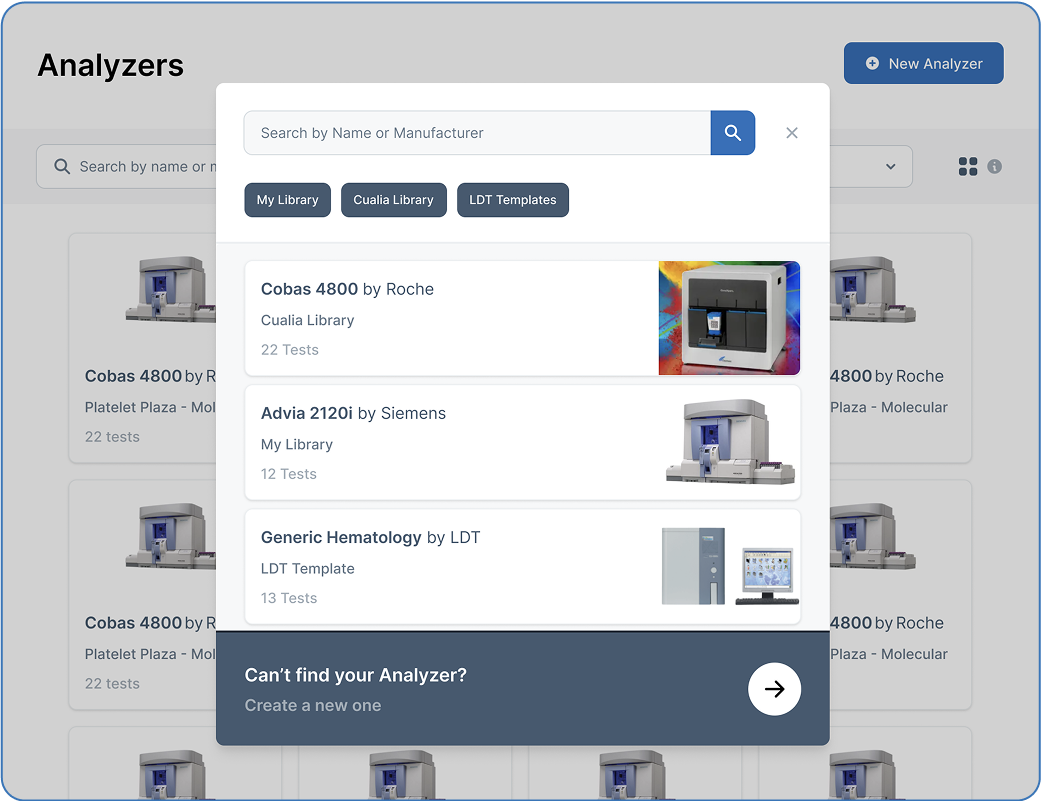The height and width of the screenshot is (801, 1041).
Task: Click the Generic Hematology thumbnail image
Action: [730, 566]
